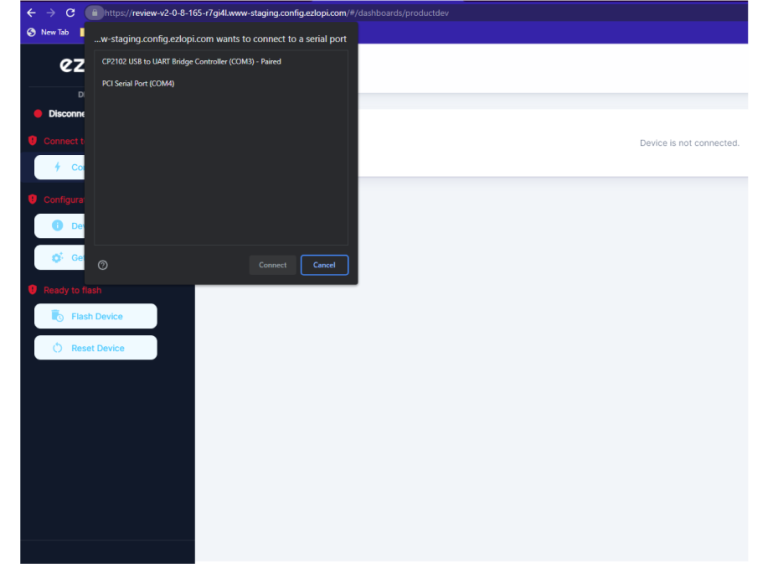Image resolution: width=768 pixels, height=564 pixels.
Task: Click the lightning bolt connect icon
Action: (57, 167)
